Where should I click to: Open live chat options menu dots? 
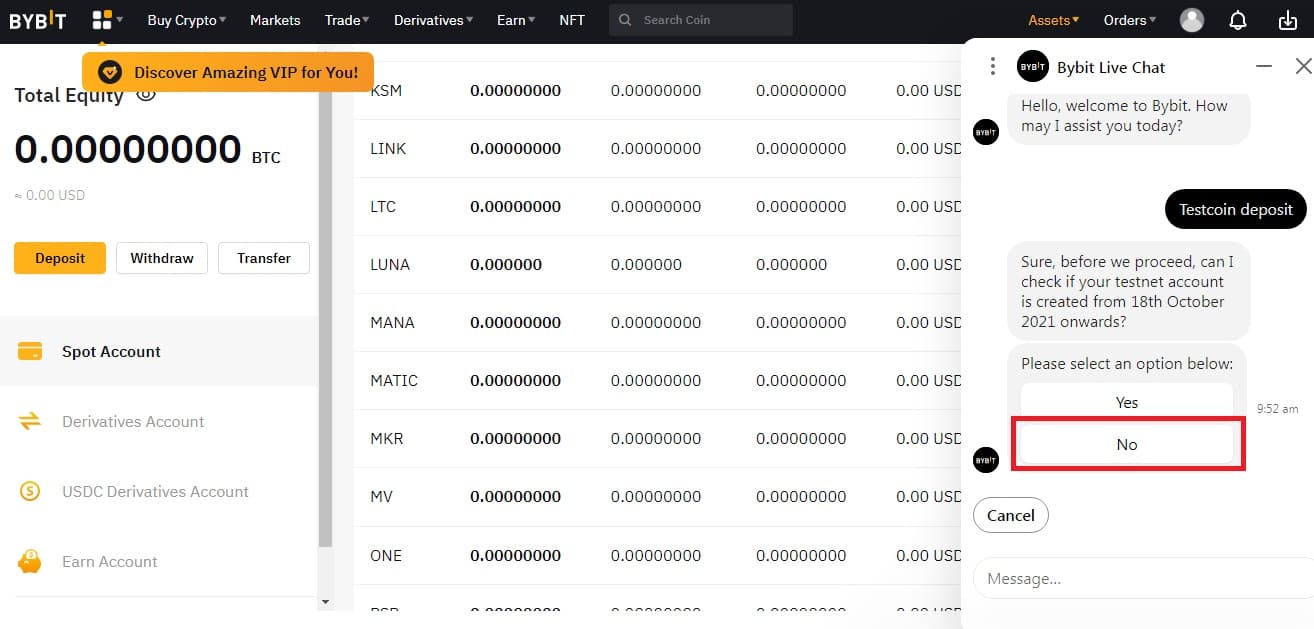click(x=992, y=66)
